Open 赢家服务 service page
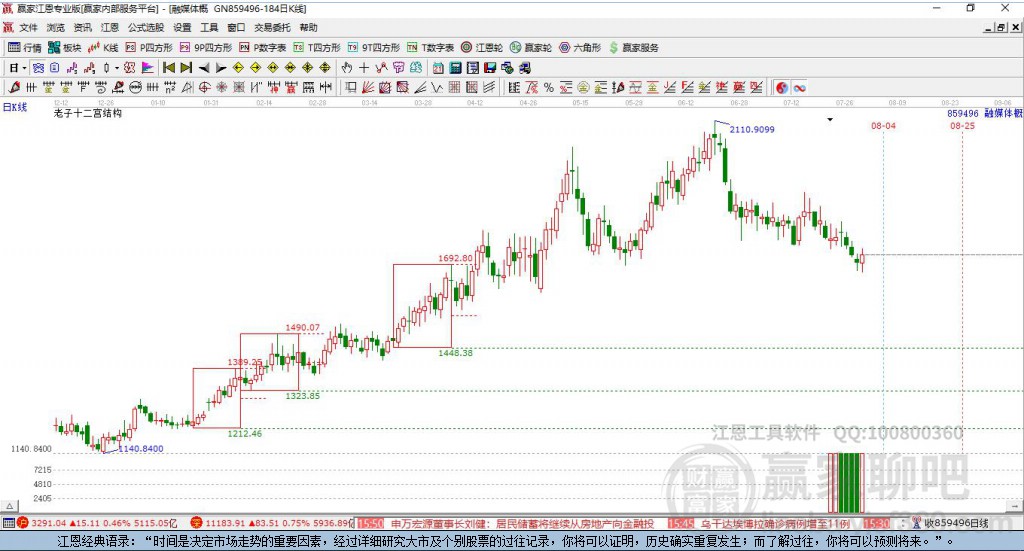Image resolution: width=1024 pixels, height=551 pixels. (633, 48)
